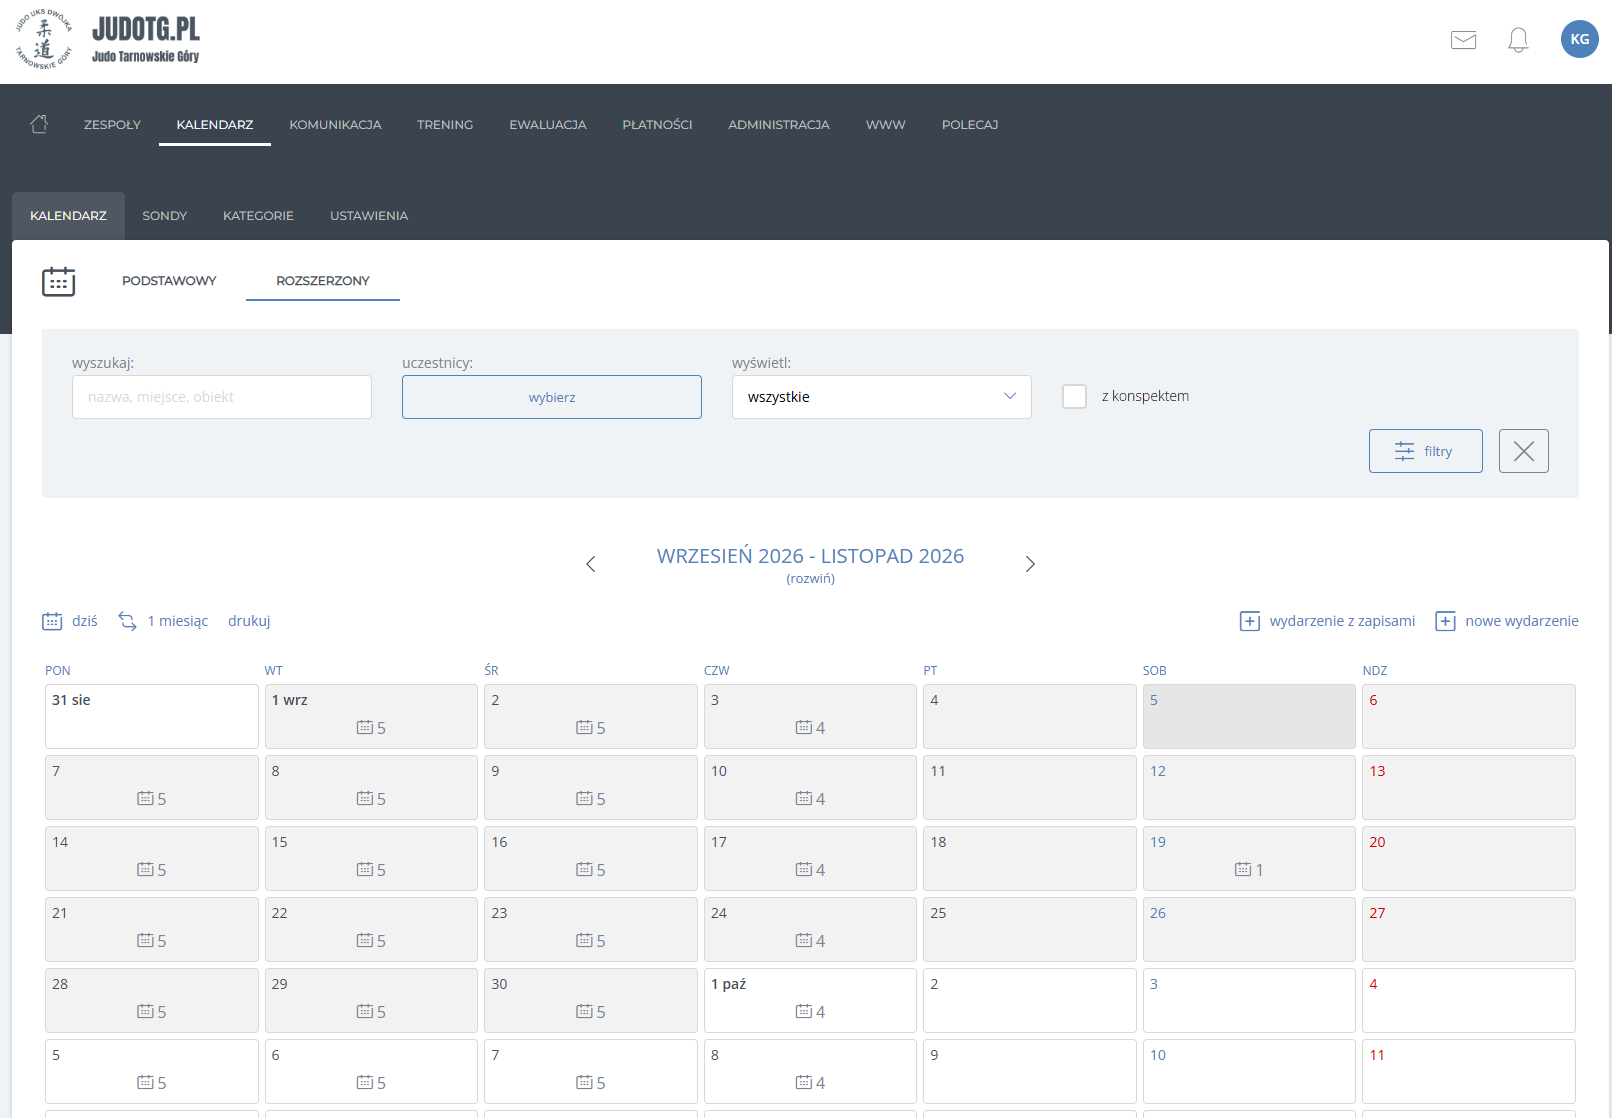Viewport: 1612px width, 1118px height.
Task: Click the events icon on September 2
Action: (x=584, y=728)
